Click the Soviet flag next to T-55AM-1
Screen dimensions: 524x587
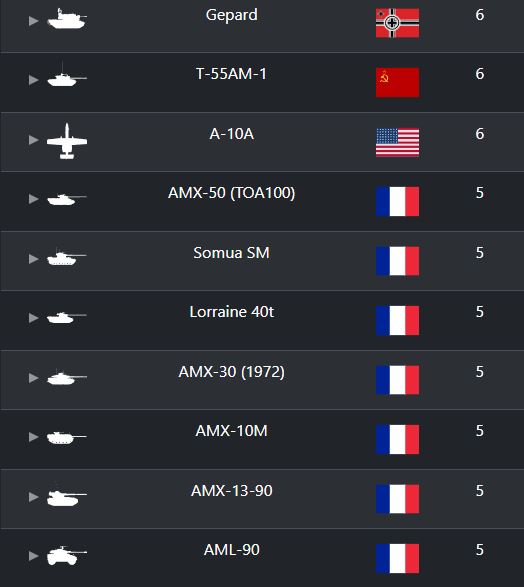(x=397, y=82)
